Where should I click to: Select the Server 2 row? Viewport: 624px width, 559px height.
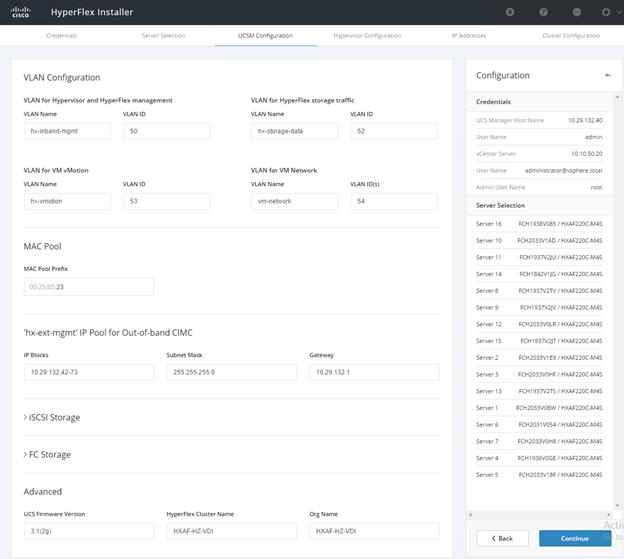point(539,357)
